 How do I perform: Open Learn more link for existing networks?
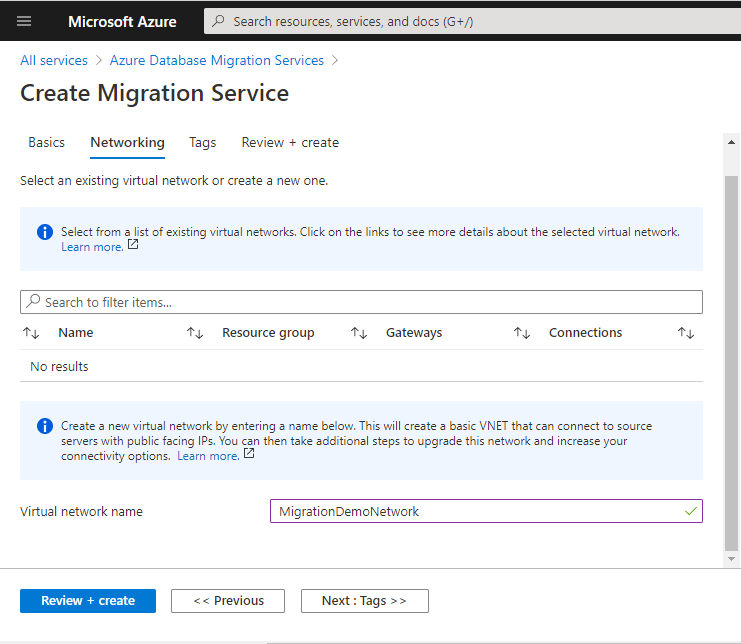[x=92, y=247]
